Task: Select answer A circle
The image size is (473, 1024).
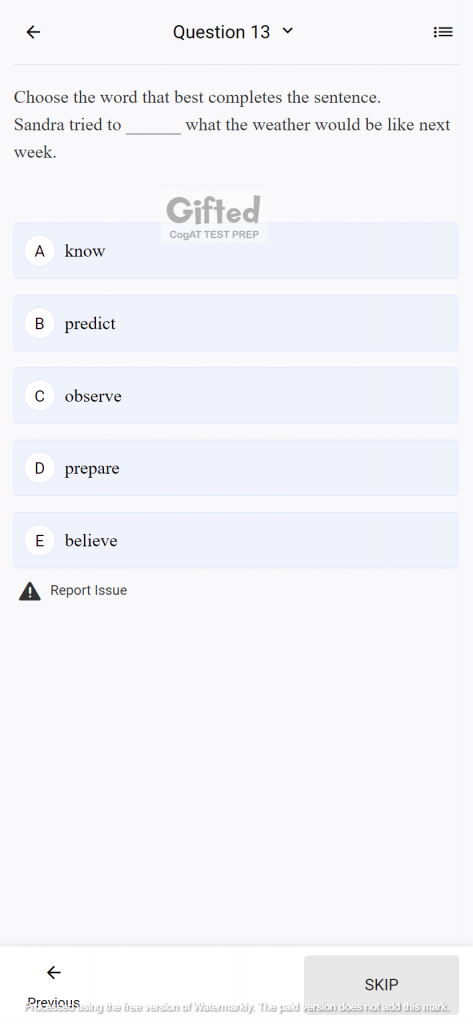Action: coord(40,251)
